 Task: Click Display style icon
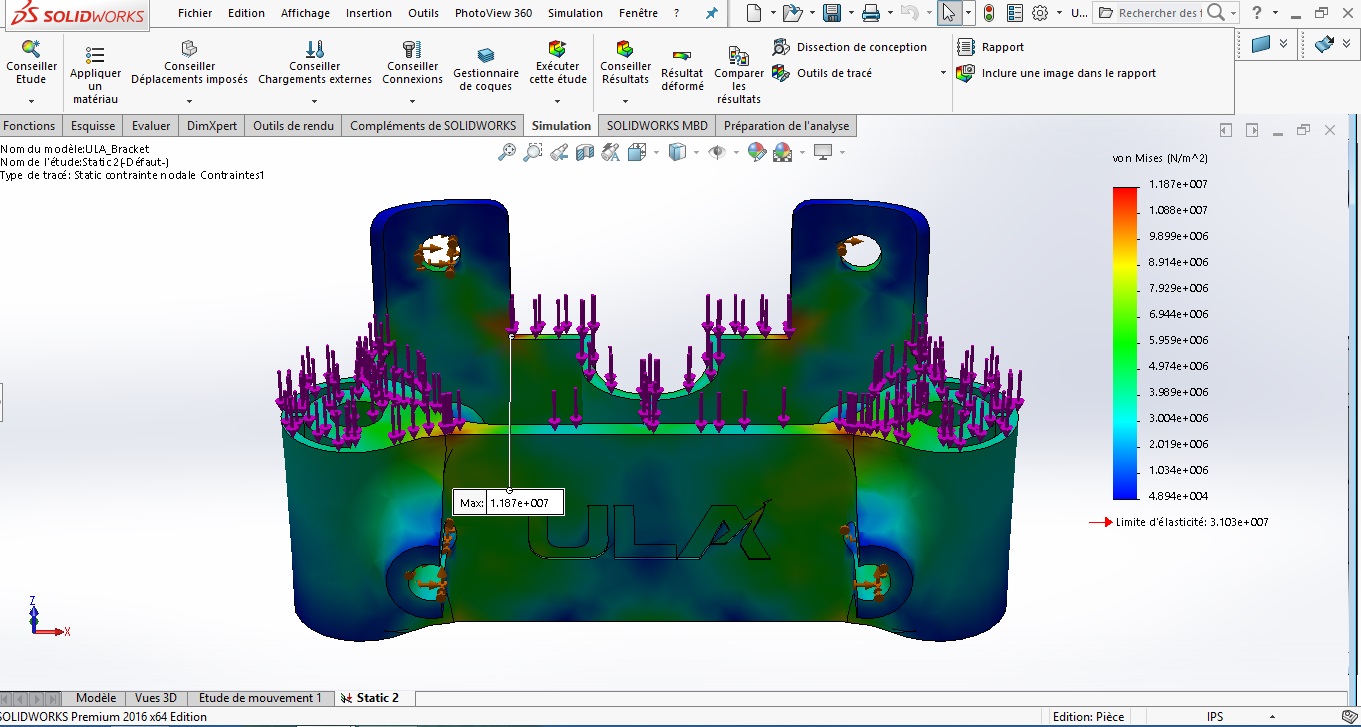(677, 152)
